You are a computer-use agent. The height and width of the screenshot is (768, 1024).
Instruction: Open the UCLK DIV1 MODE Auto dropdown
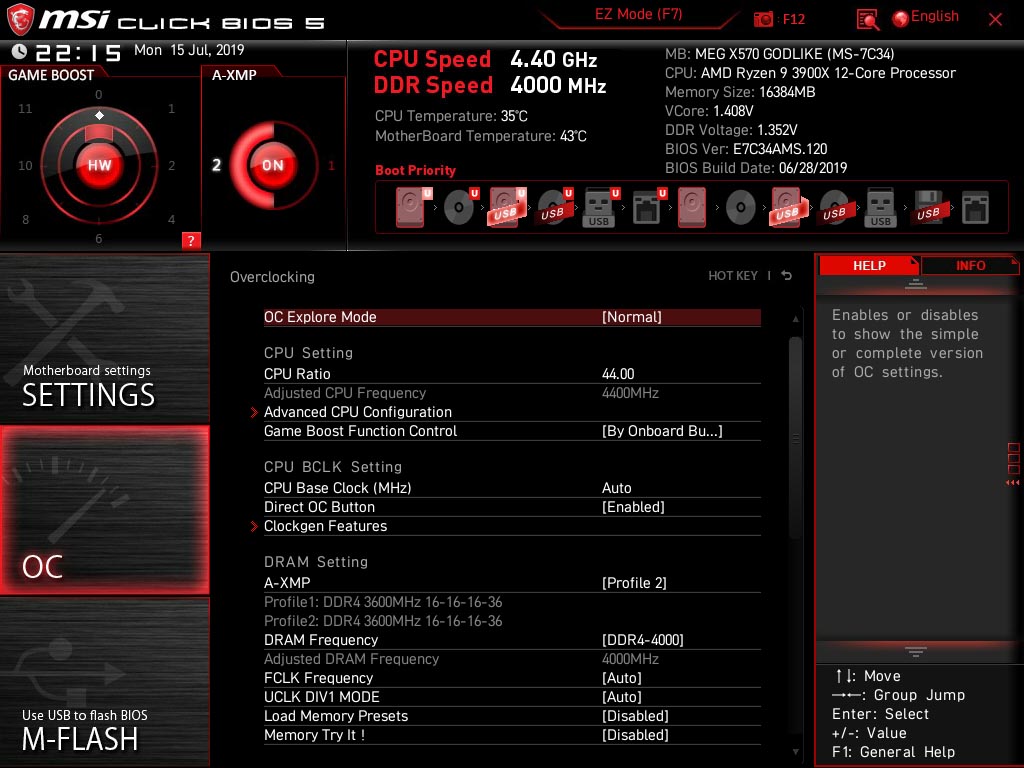click(622, 697)
